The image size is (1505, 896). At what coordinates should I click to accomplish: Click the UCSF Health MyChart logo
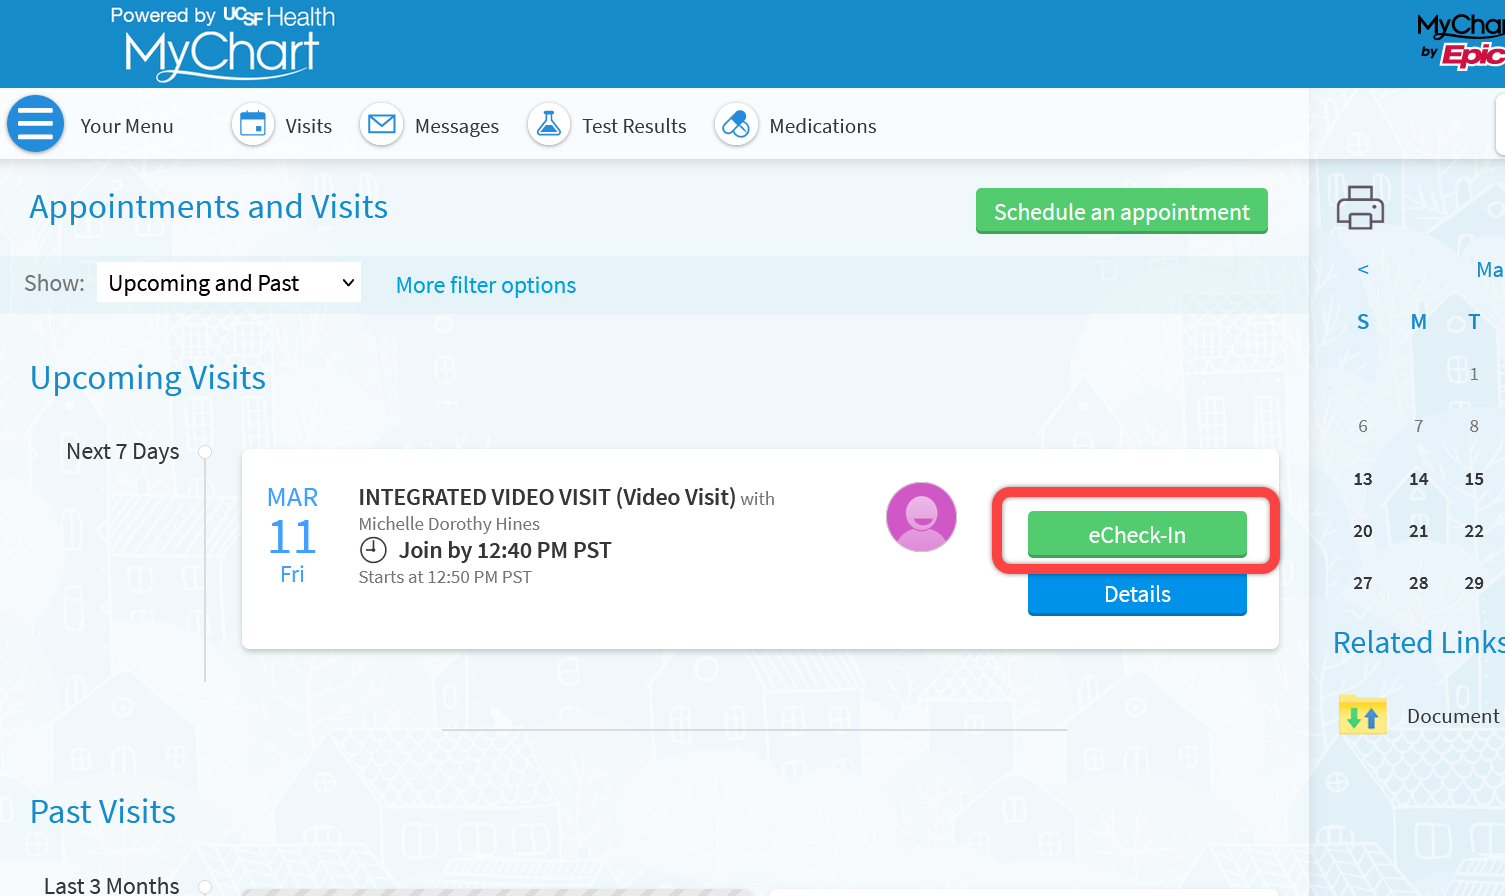pos(223,42)
